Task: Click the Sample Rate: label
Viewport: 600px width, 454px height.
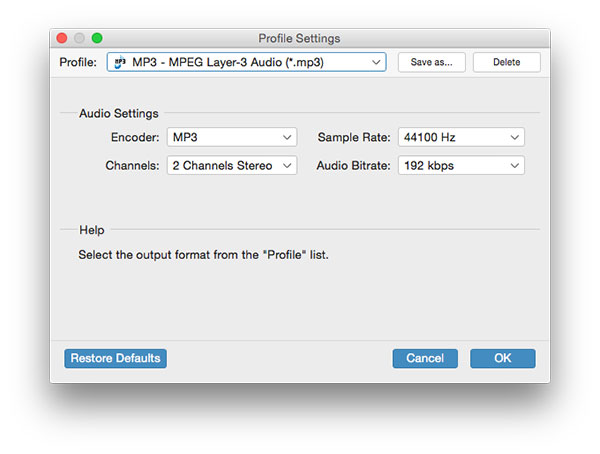Action: coord(354,137)
